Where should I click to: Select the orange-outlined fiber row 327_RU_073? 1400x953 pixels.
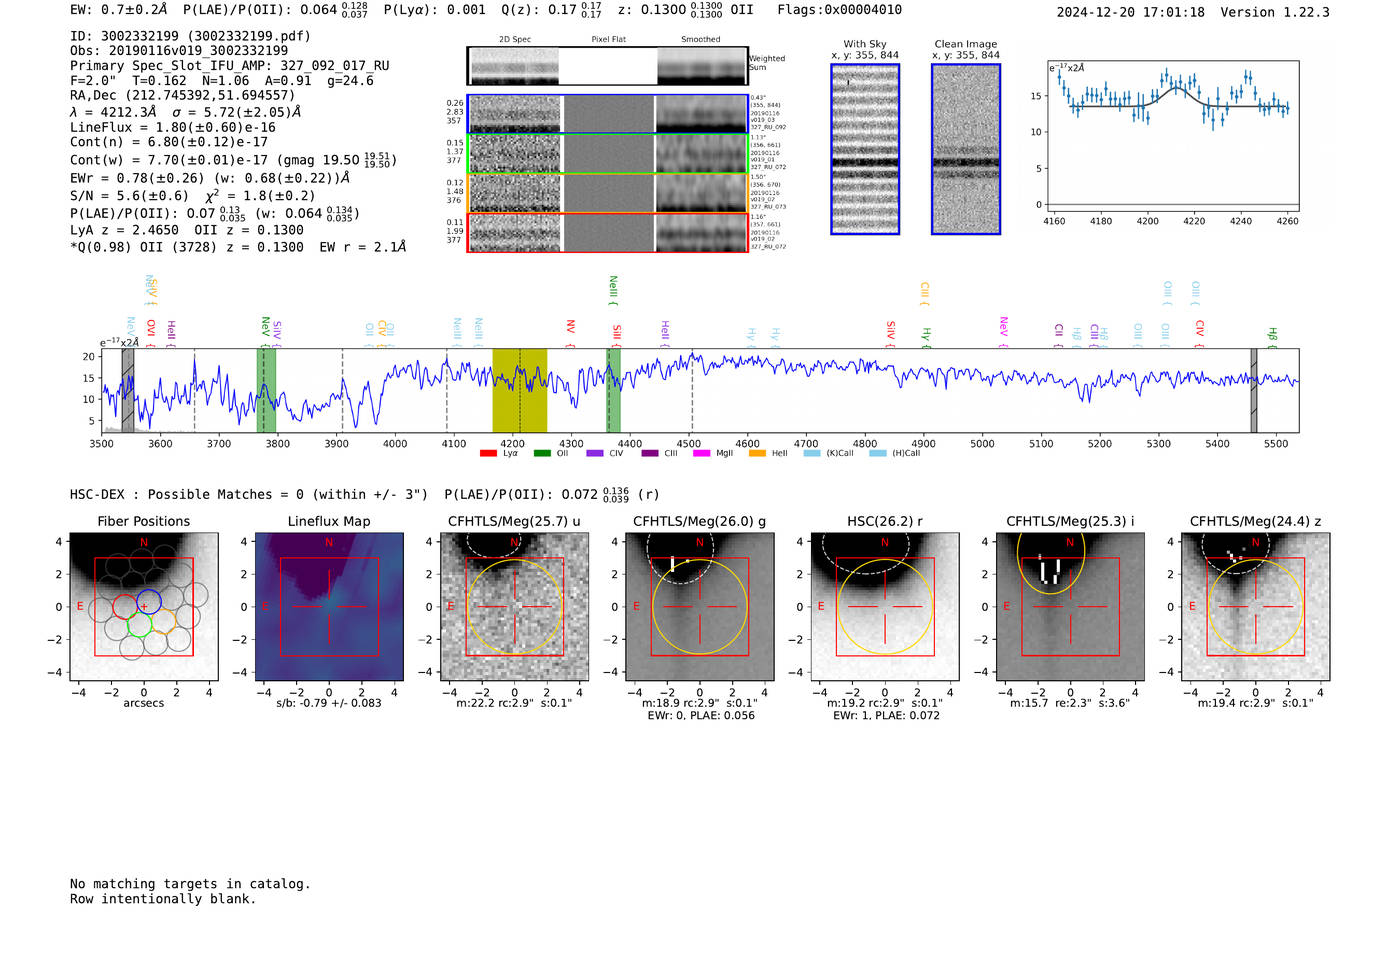point(607,193)
